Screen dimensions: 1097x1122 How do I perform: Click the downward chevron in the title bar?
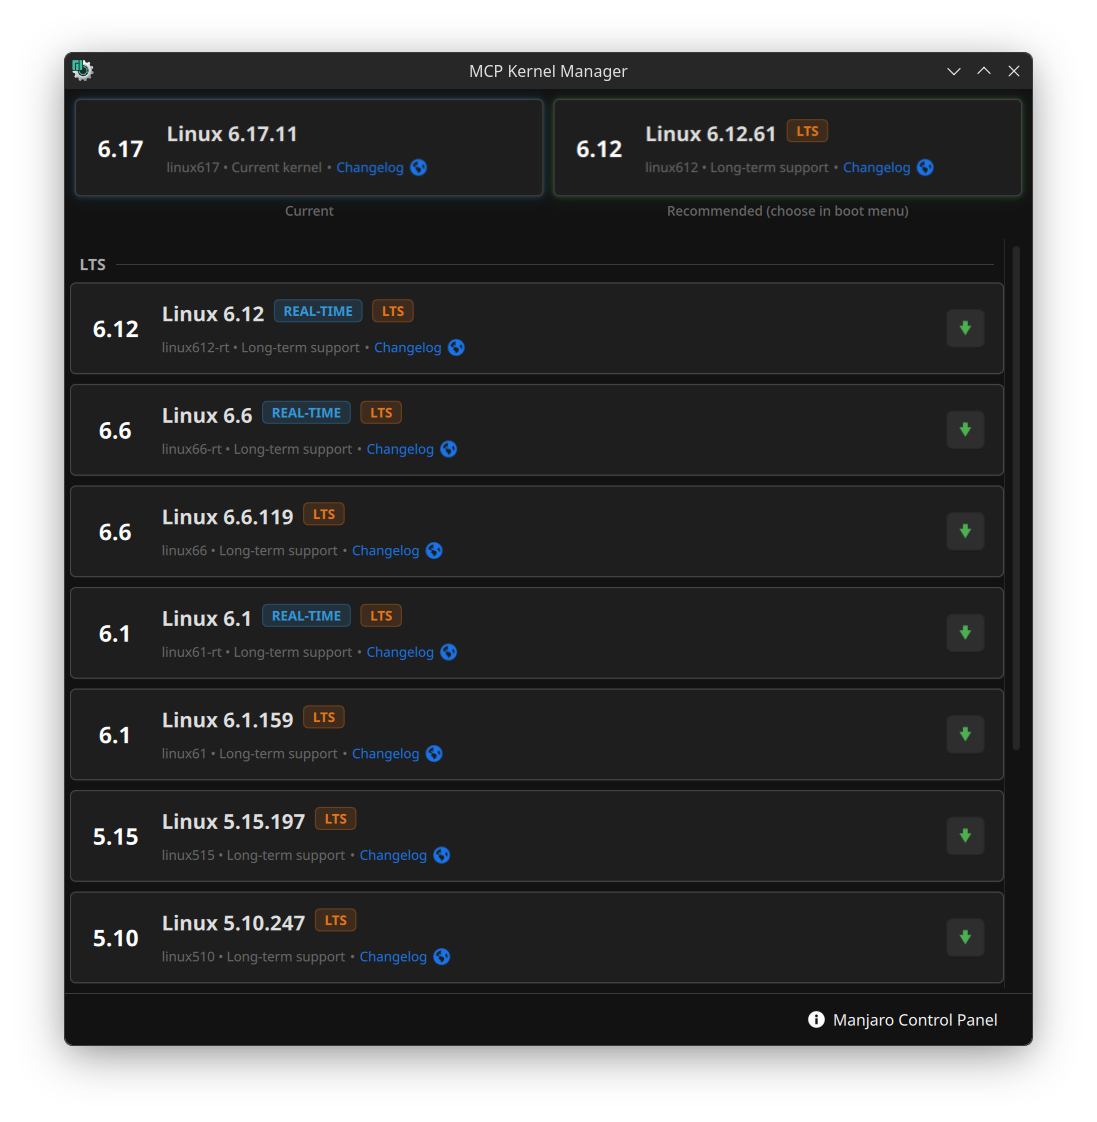953,71
